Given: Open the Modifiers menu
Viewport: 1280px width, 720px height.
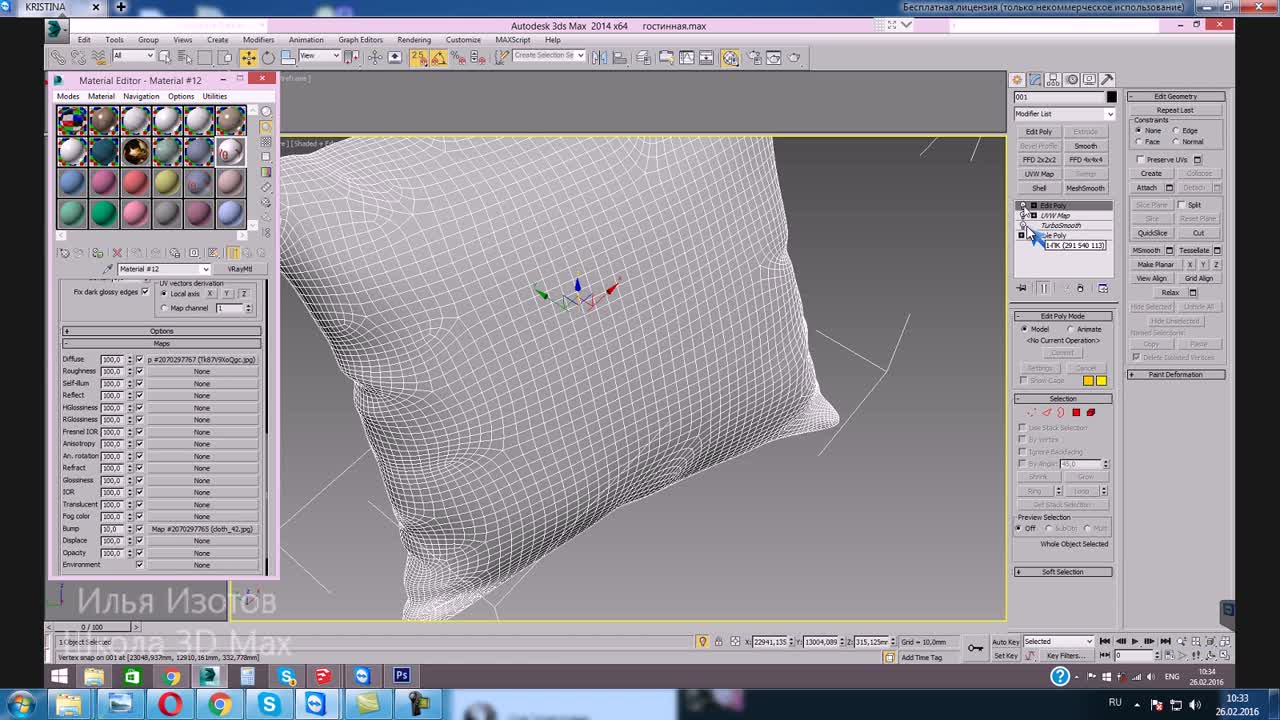Looking at the screenshot, I should (258, 40).
